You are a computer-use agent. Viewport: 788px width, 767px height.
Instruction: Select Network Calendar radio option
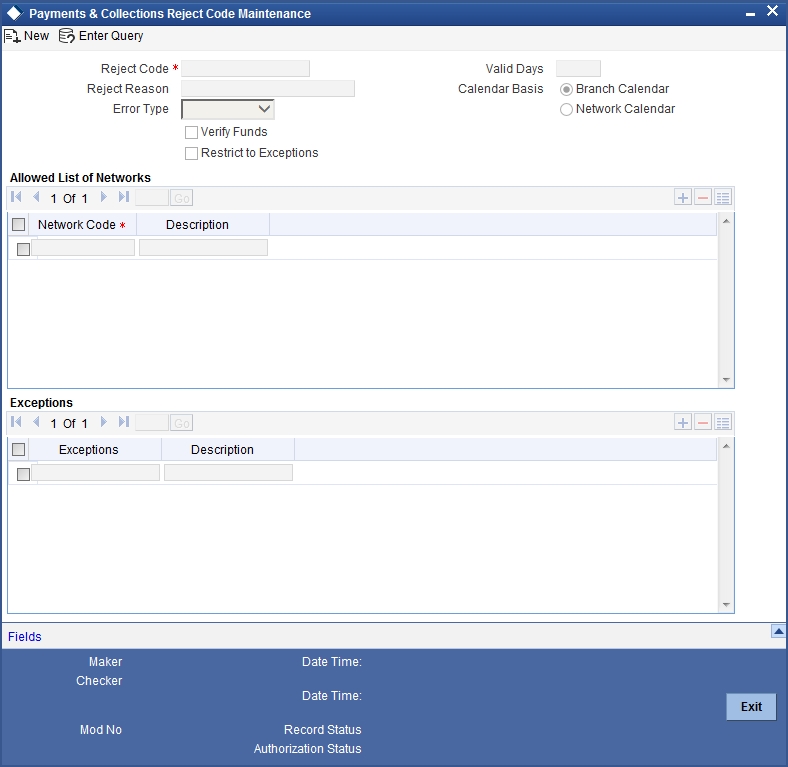tap(566, 110)
